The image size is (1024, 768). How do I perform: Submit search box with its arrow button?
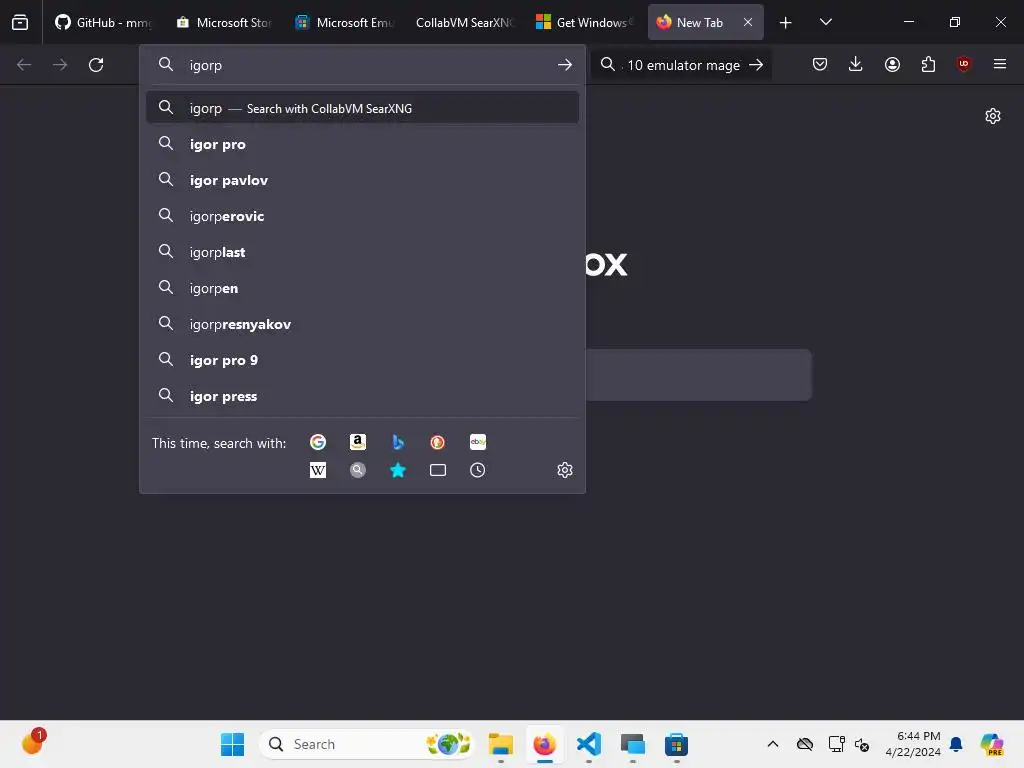pos(756,65)
